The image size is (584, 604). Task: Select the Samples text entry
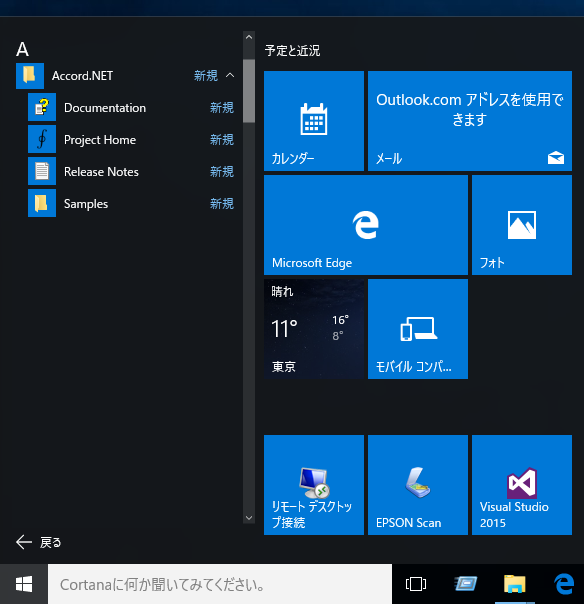coord(86,204)
